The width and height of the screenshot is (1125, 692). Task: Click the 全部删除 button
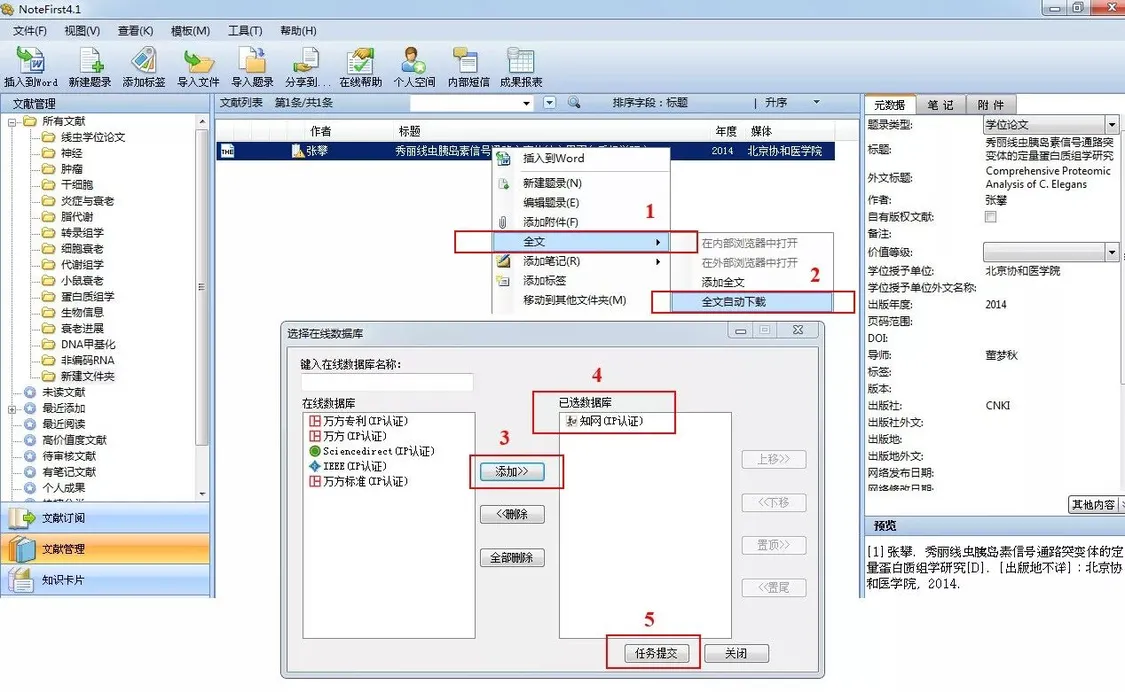[x=512, y=558]
